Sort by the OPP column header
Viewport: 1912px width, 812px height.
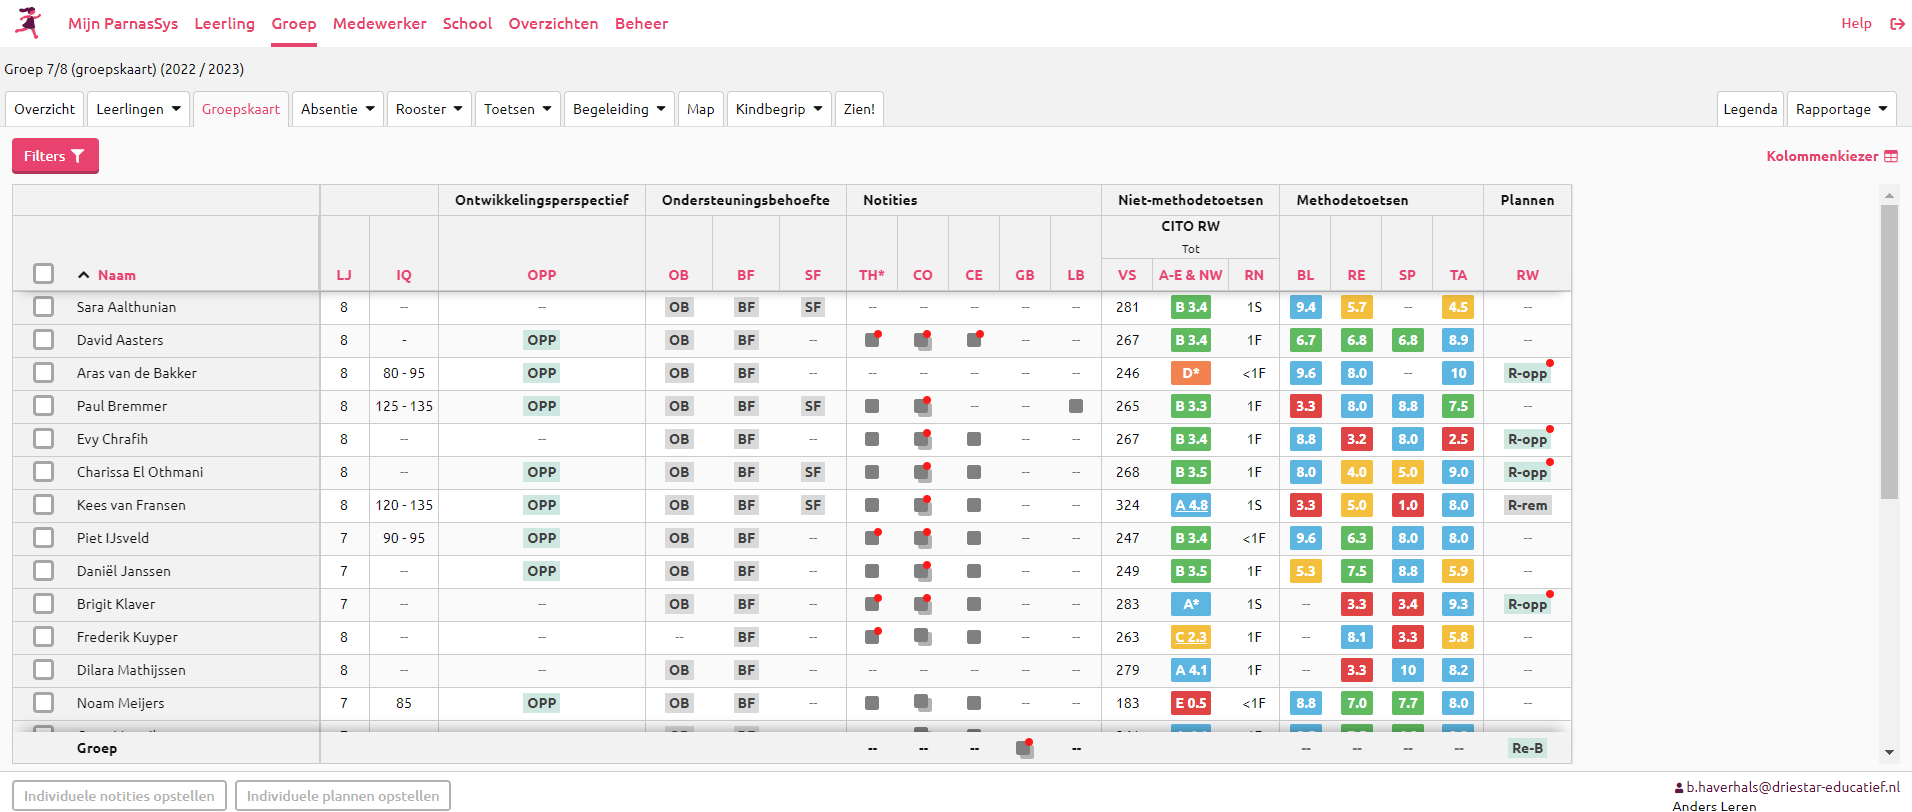[x=542, y=275]
